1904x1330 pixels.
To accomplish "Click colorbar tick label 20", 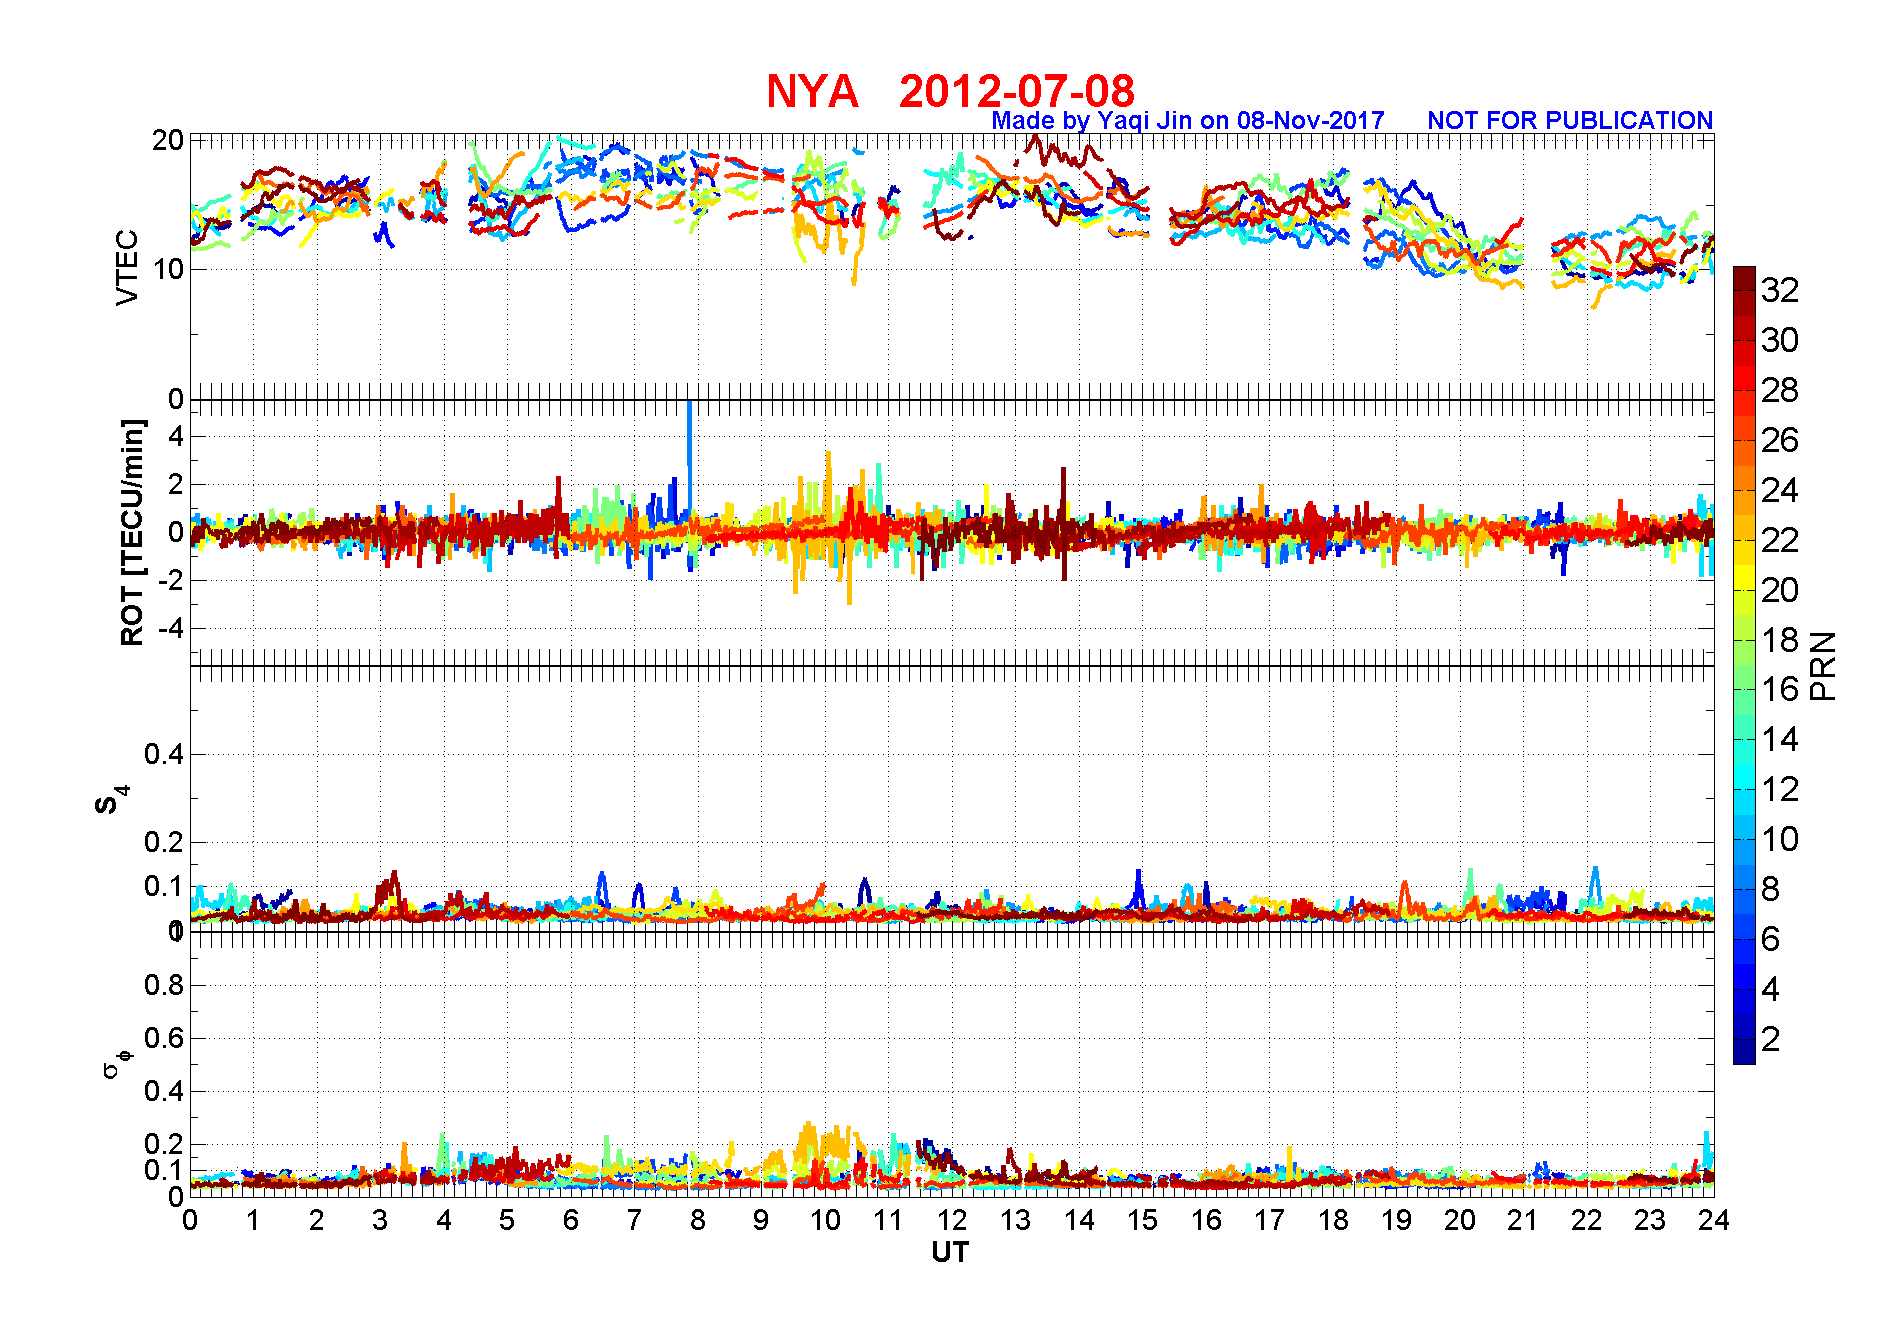I will 1780,590.
